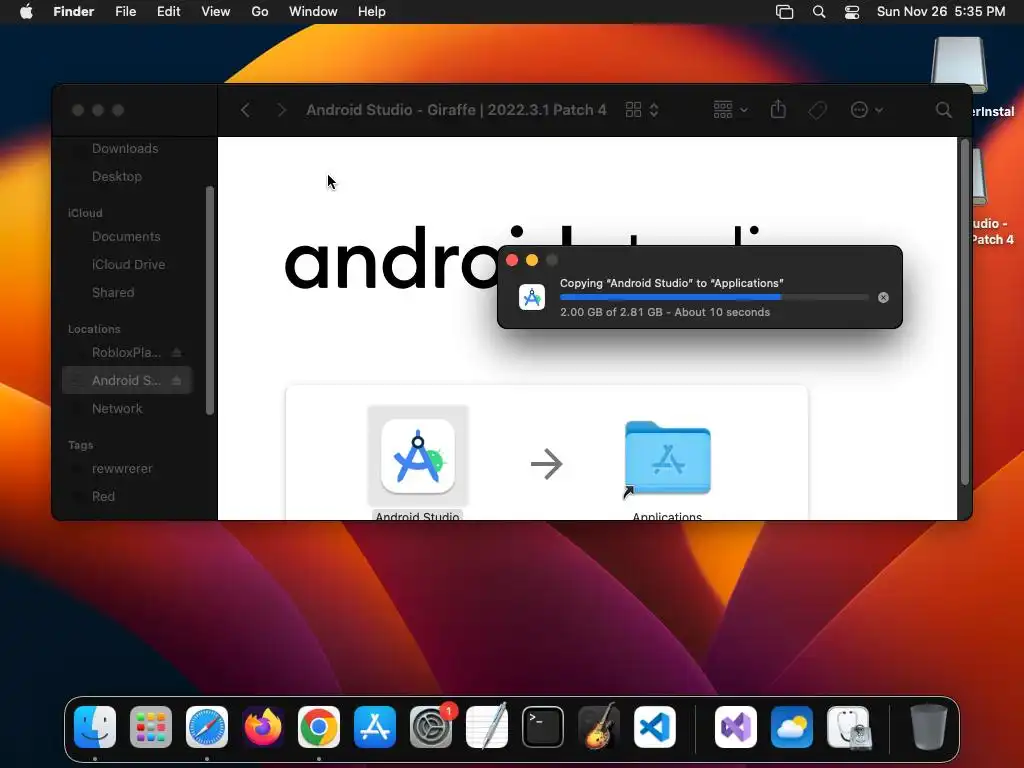This screenshot has height=768, width=1024.
Task: Select Desktop in the sidebar
Action: (117, 176)
